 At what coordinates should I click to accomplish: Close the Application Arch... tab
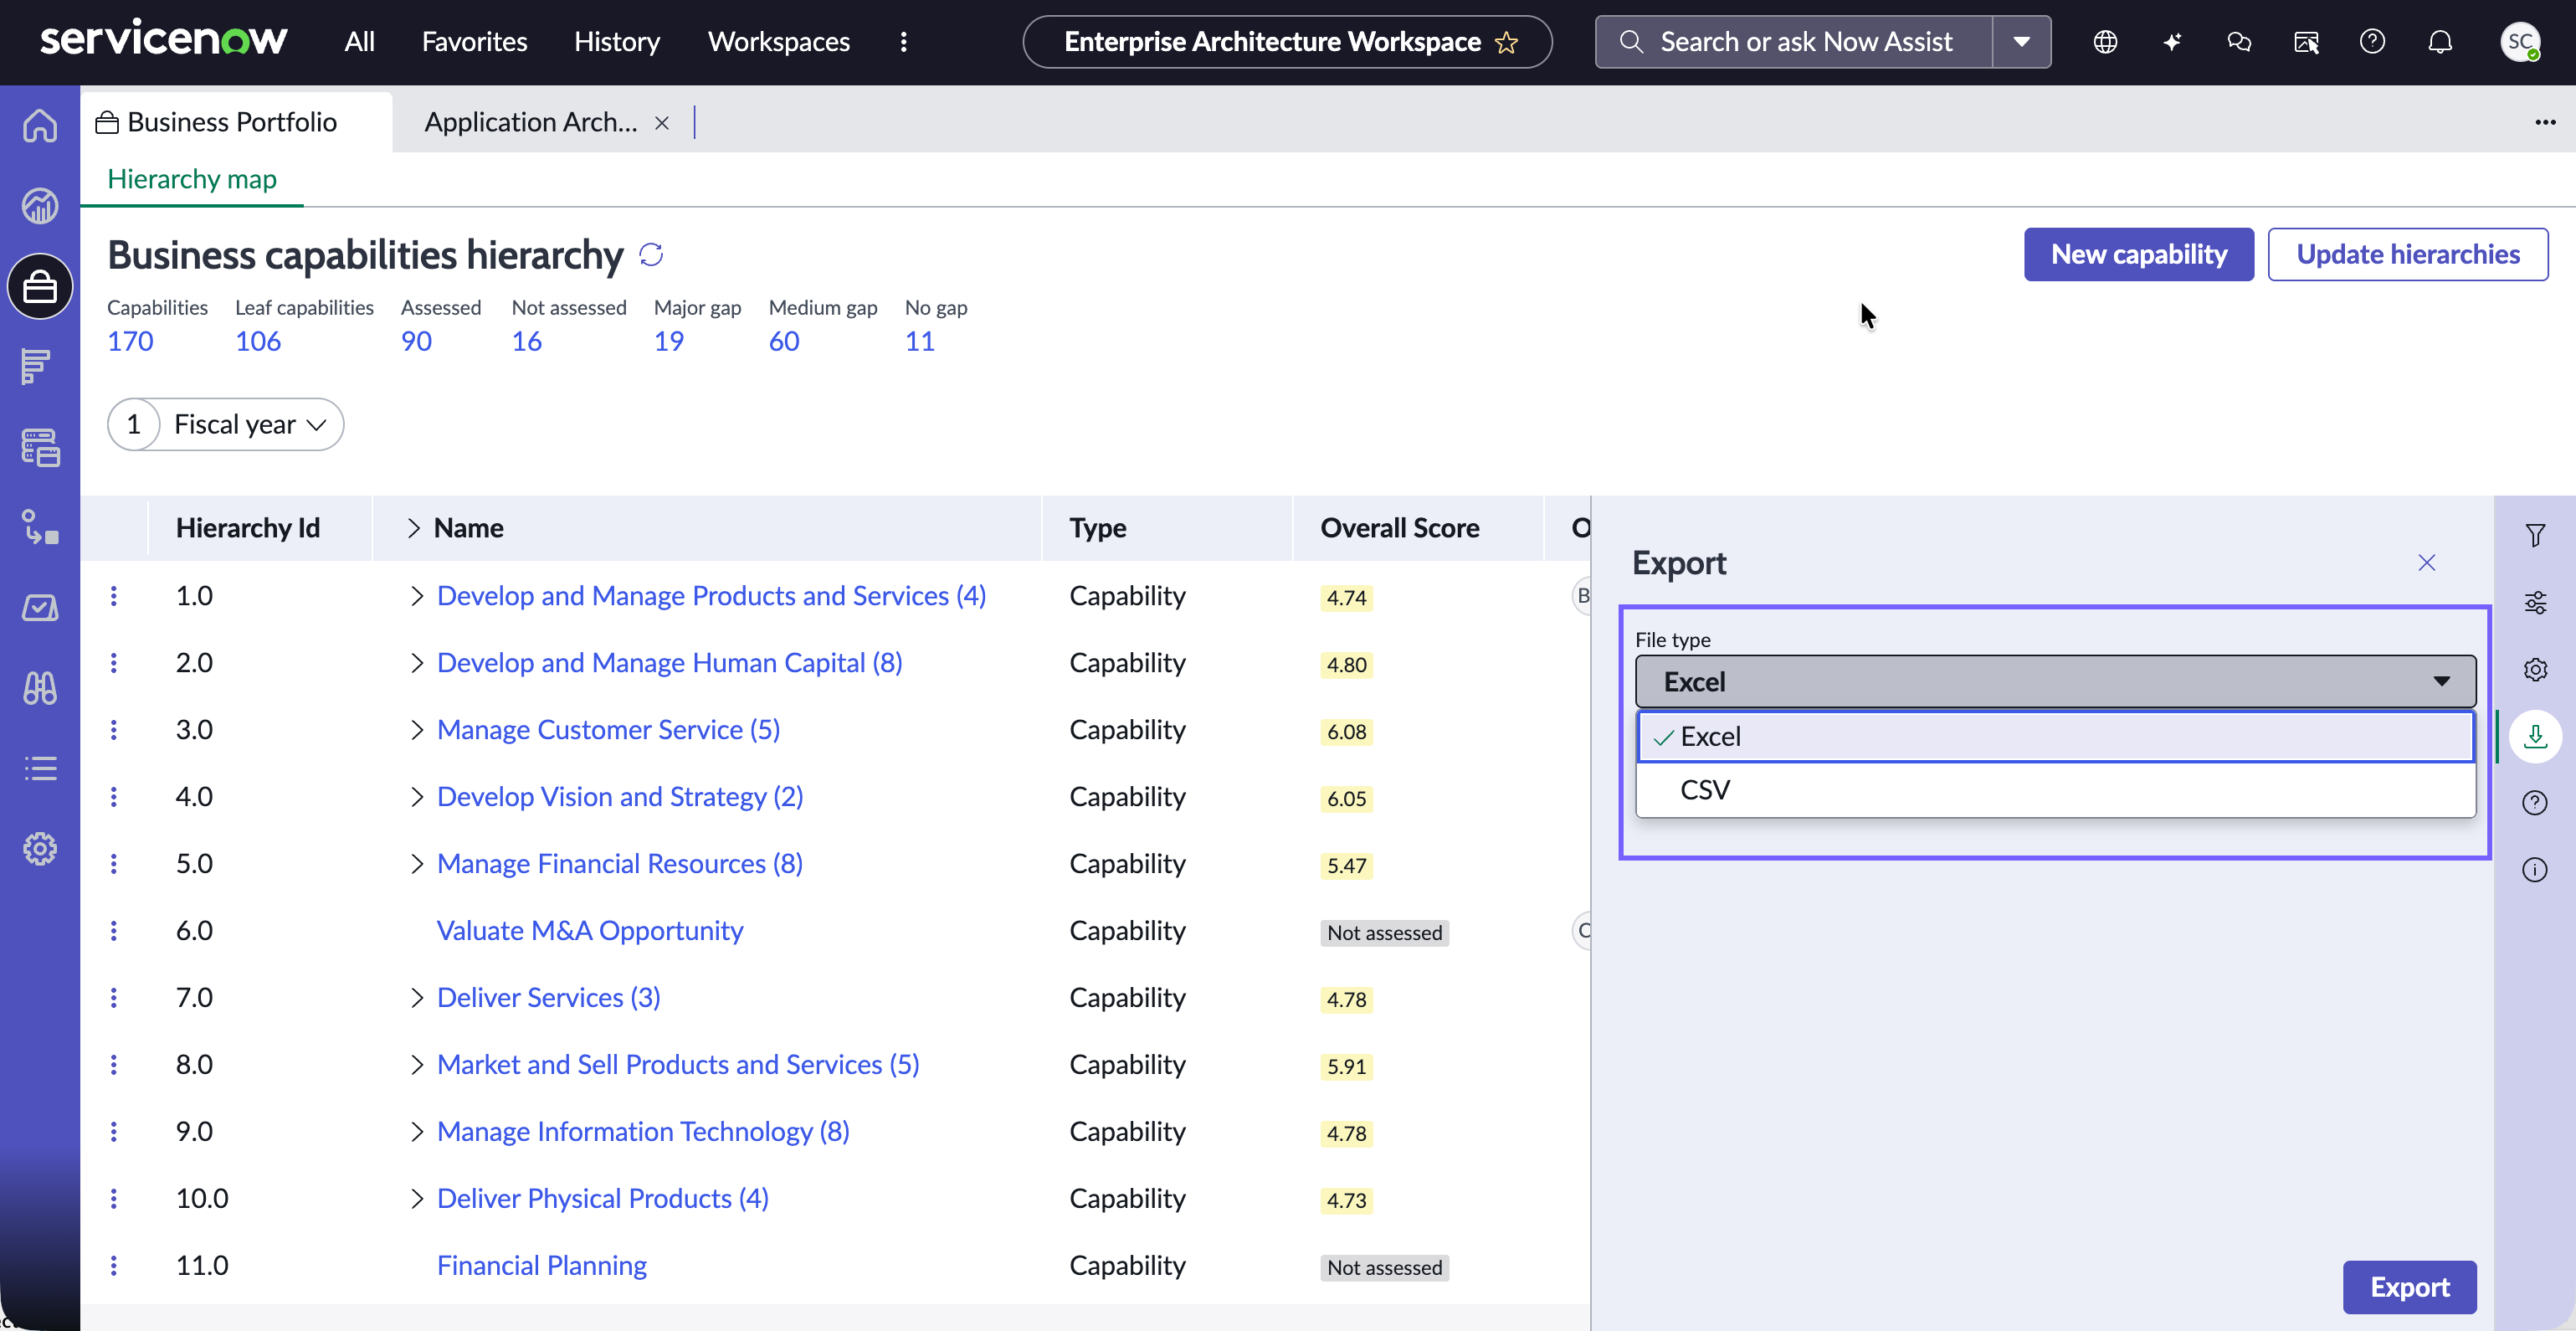coord(662,122)
